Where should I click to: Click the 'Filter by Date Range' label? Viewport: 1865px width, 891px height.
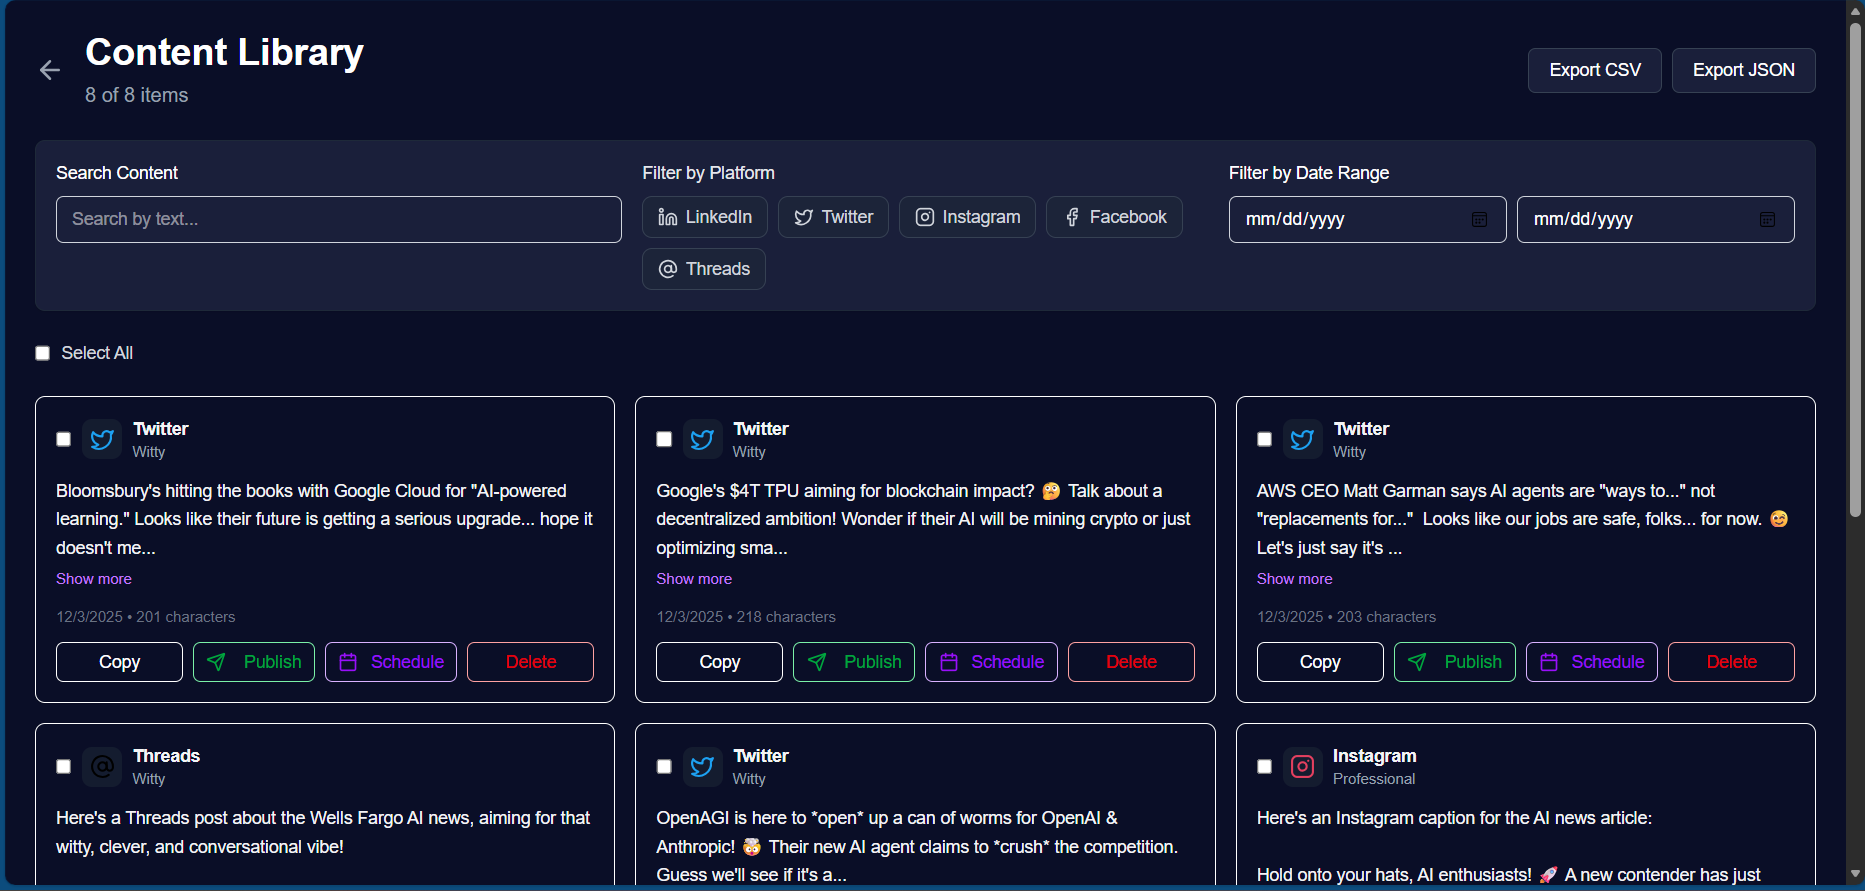pyautogui.click(x=1309, y=173)
